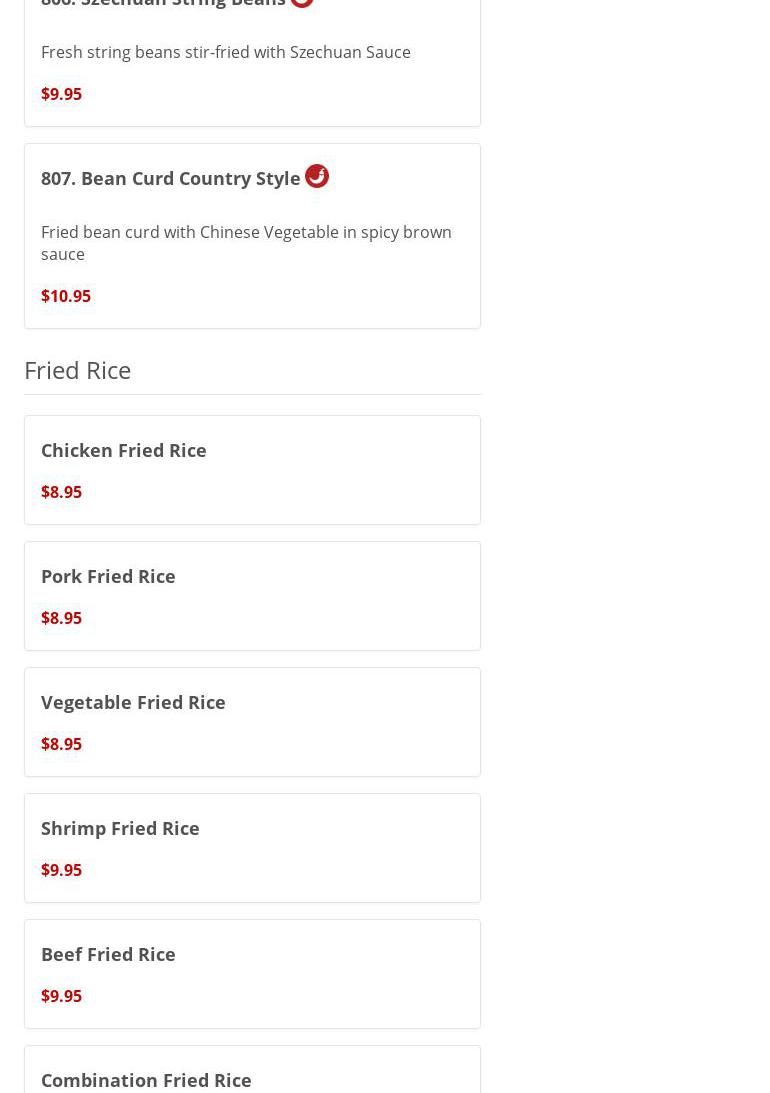Click the $8.95 price under Vegetable Fried Rice
Image resolution: width=770 pixels, height=1093 pixels.
click(61, 744)
